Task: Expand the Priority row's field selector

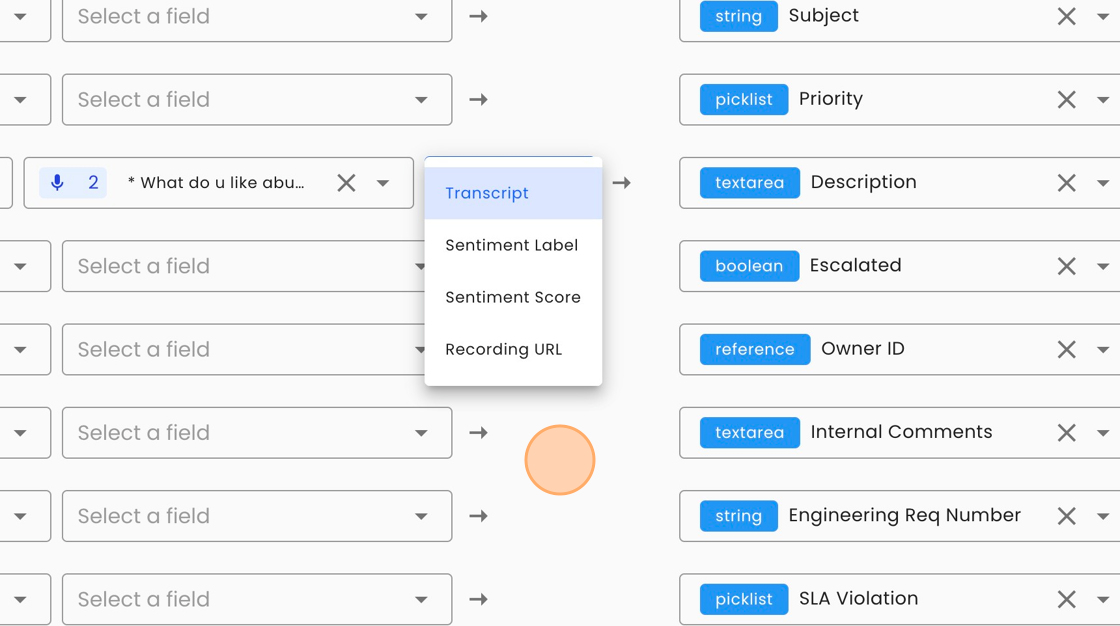Action: 256,99
